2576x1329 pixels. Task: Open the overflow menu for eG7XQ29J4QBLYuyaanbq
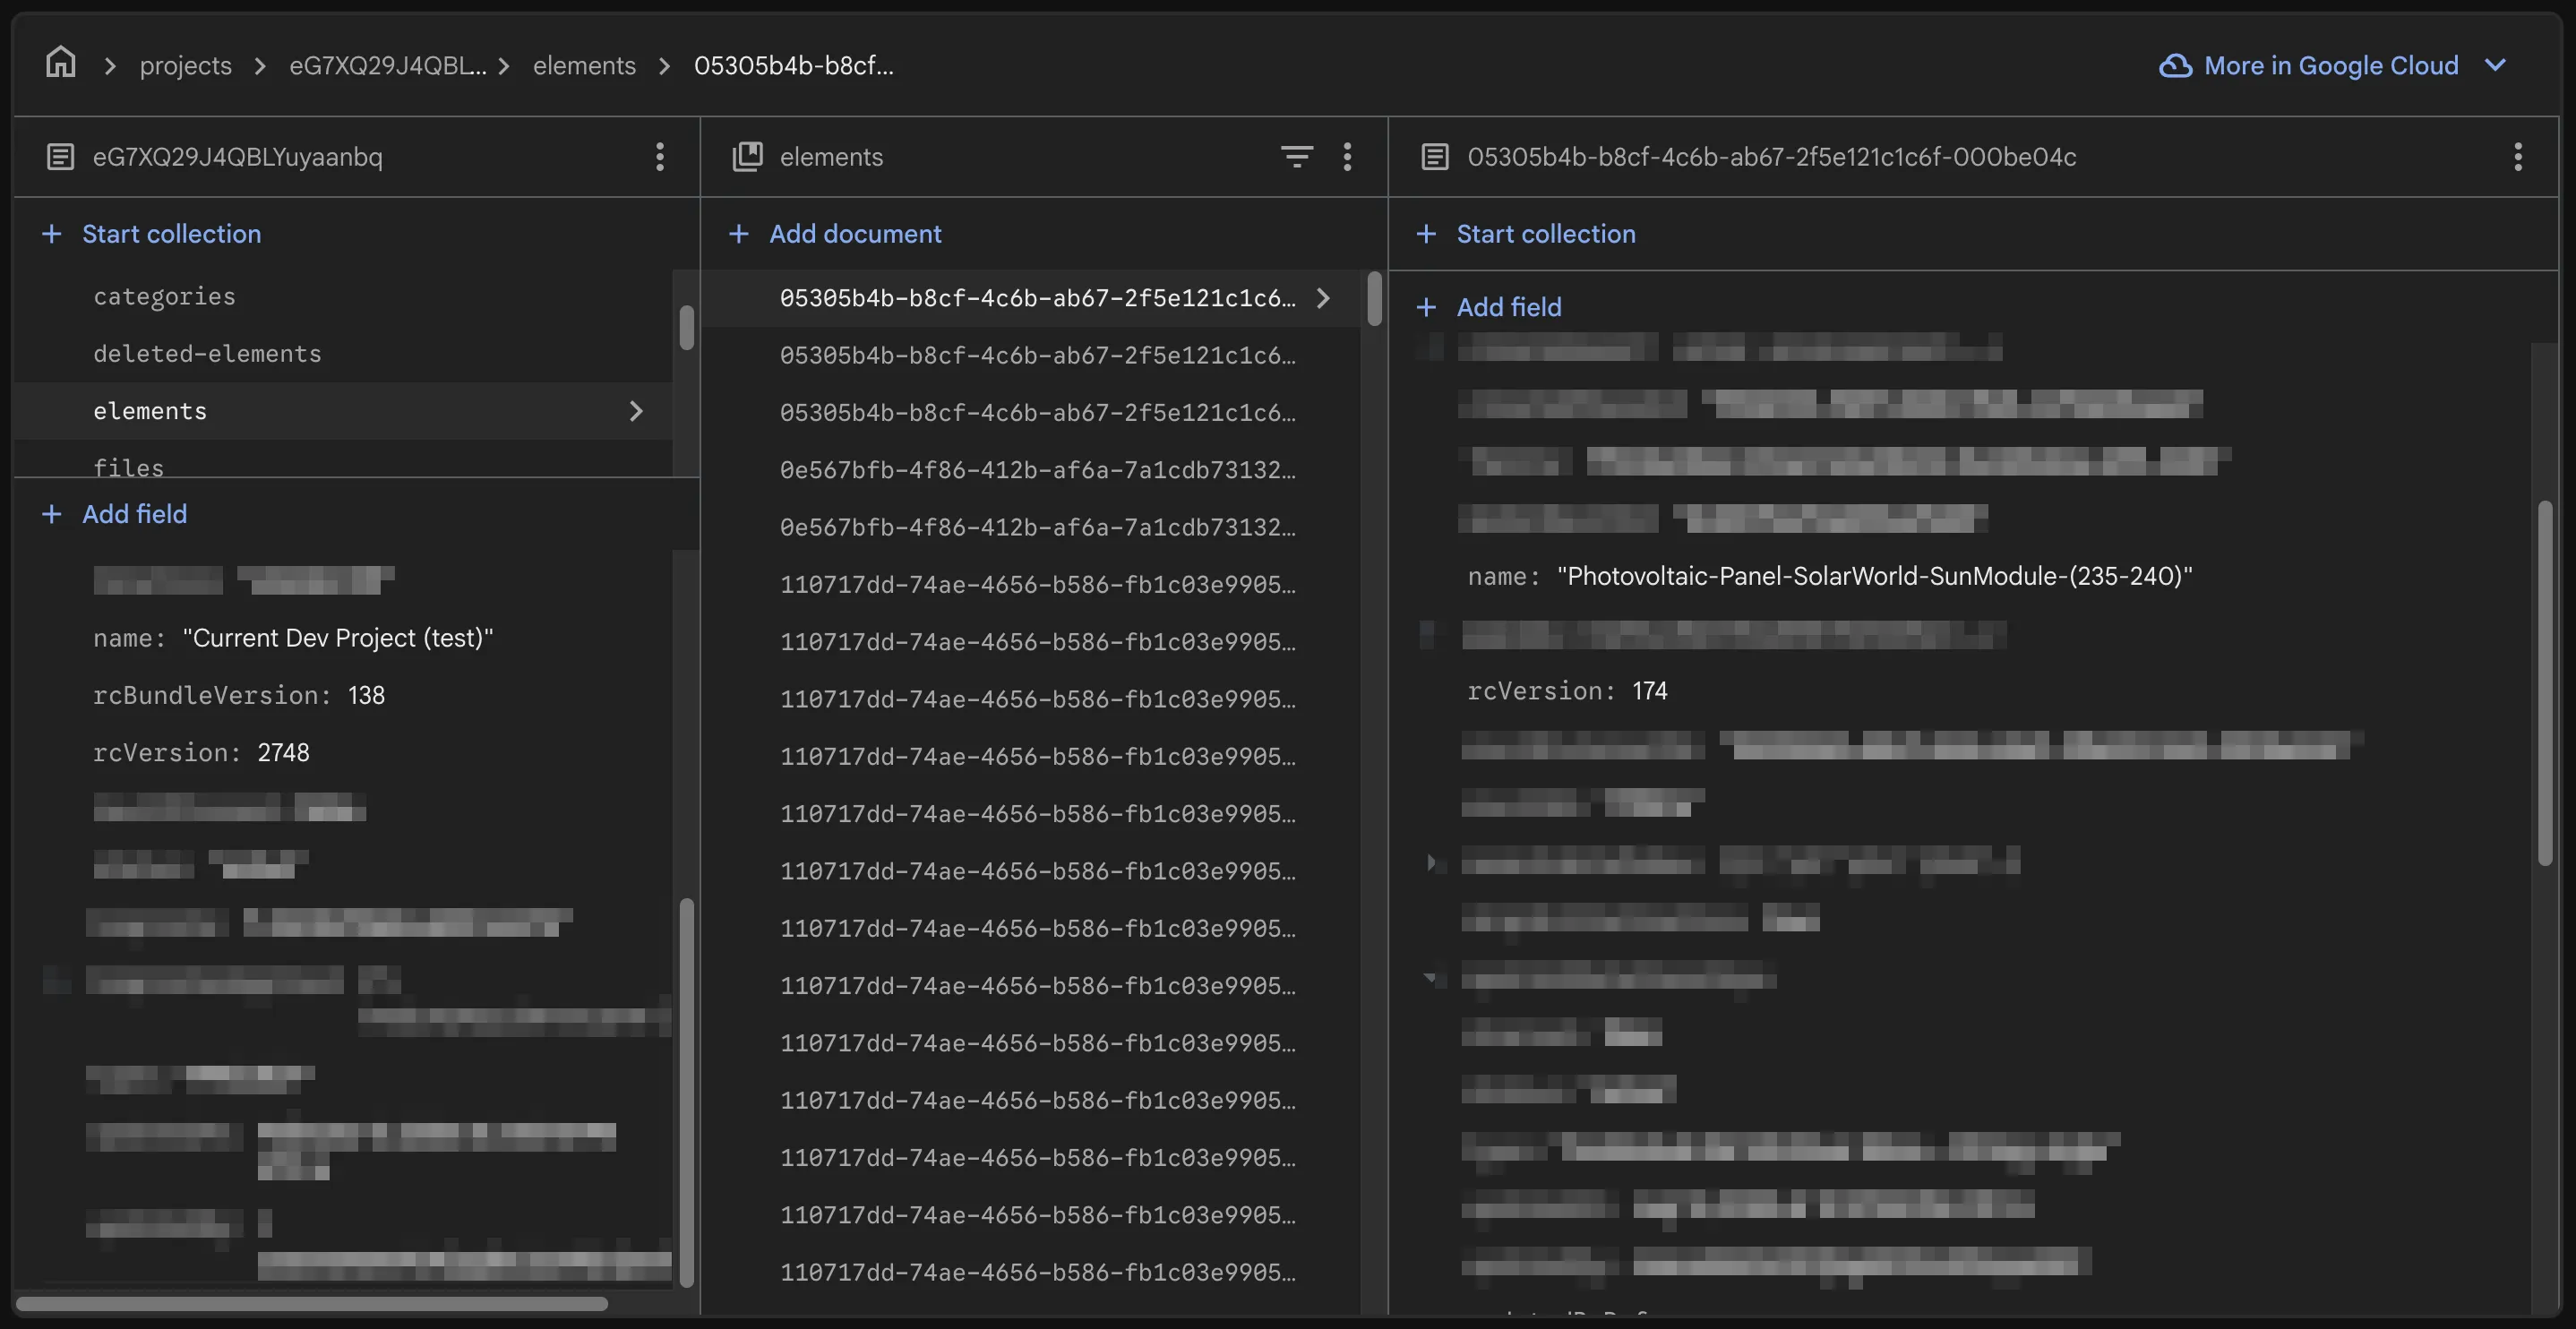click(660, 156)
